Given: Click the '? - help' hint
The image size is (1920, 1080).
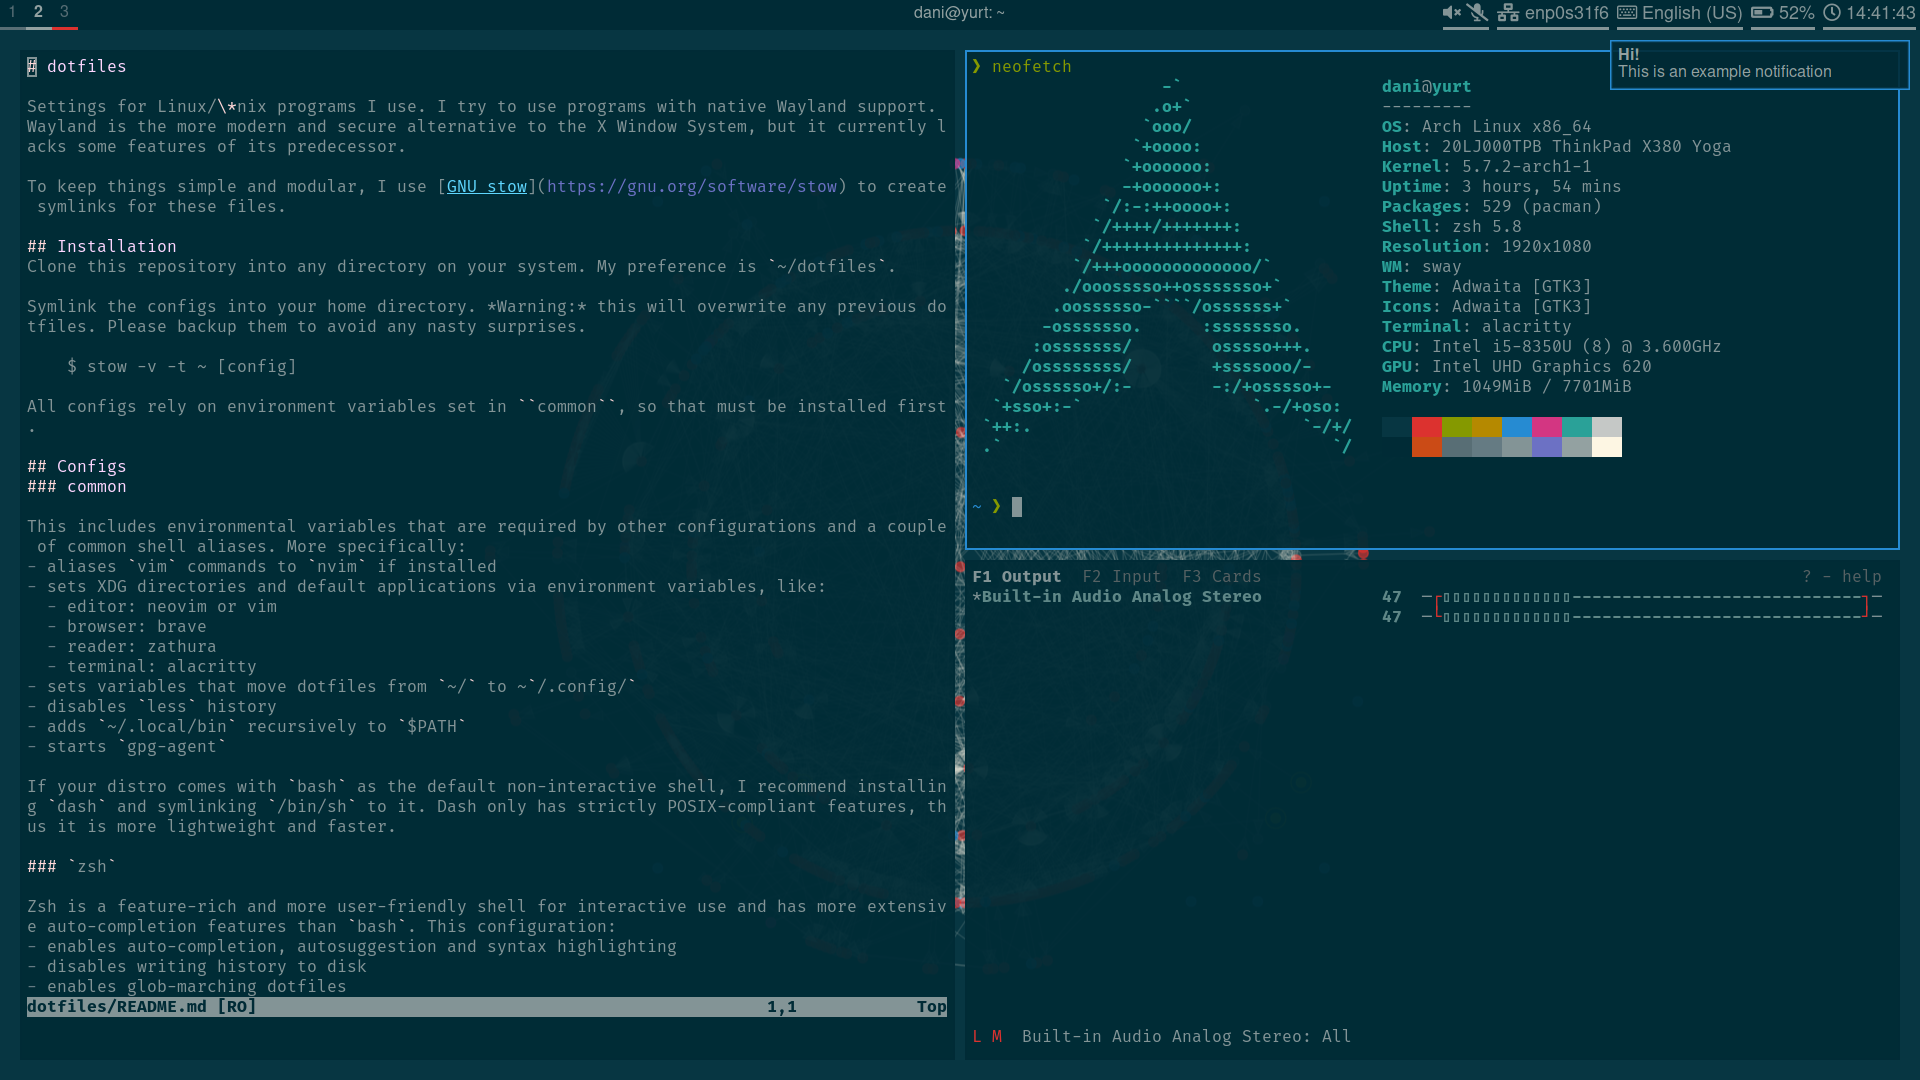Looking at the screenshot, I should click(x=1841, y=577).
